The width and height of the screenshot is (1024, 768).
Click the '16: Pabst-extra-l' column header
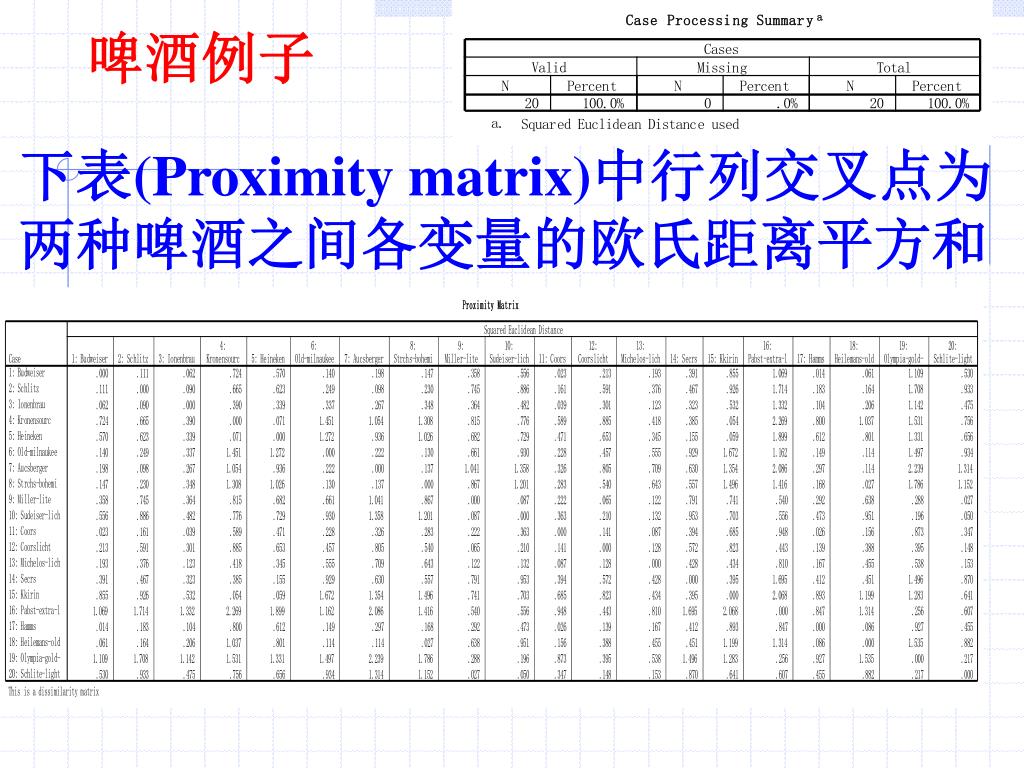tap(767, 353)
